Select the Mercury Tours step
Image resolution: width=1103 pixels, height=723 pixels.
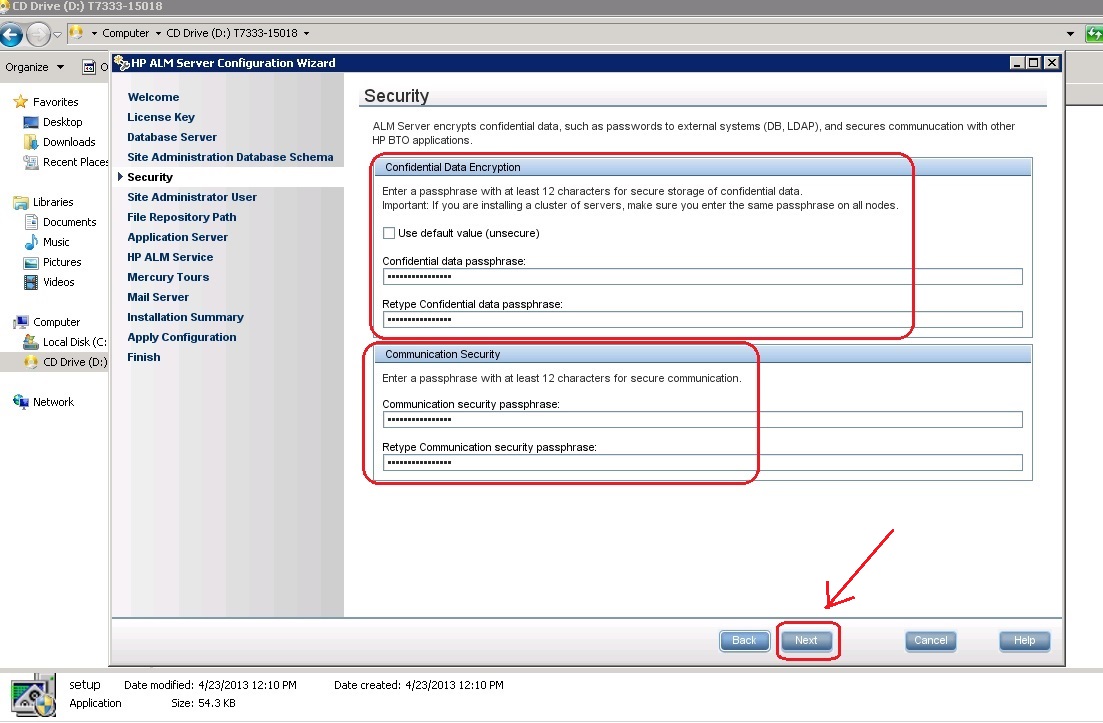pyautogui.click(x=168, y=277)
